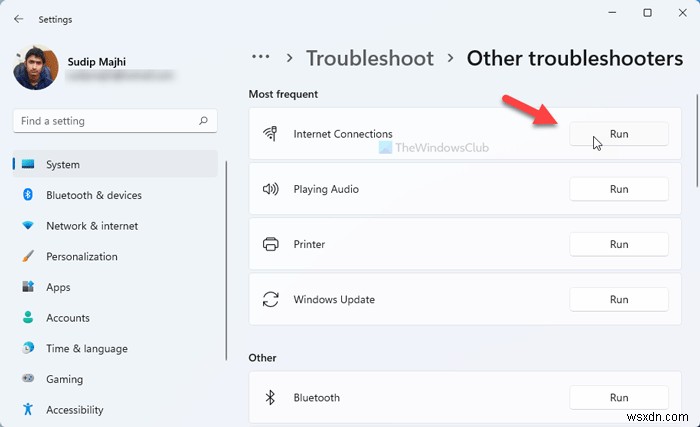Open Accessibility settings

[x=74, y=410]
